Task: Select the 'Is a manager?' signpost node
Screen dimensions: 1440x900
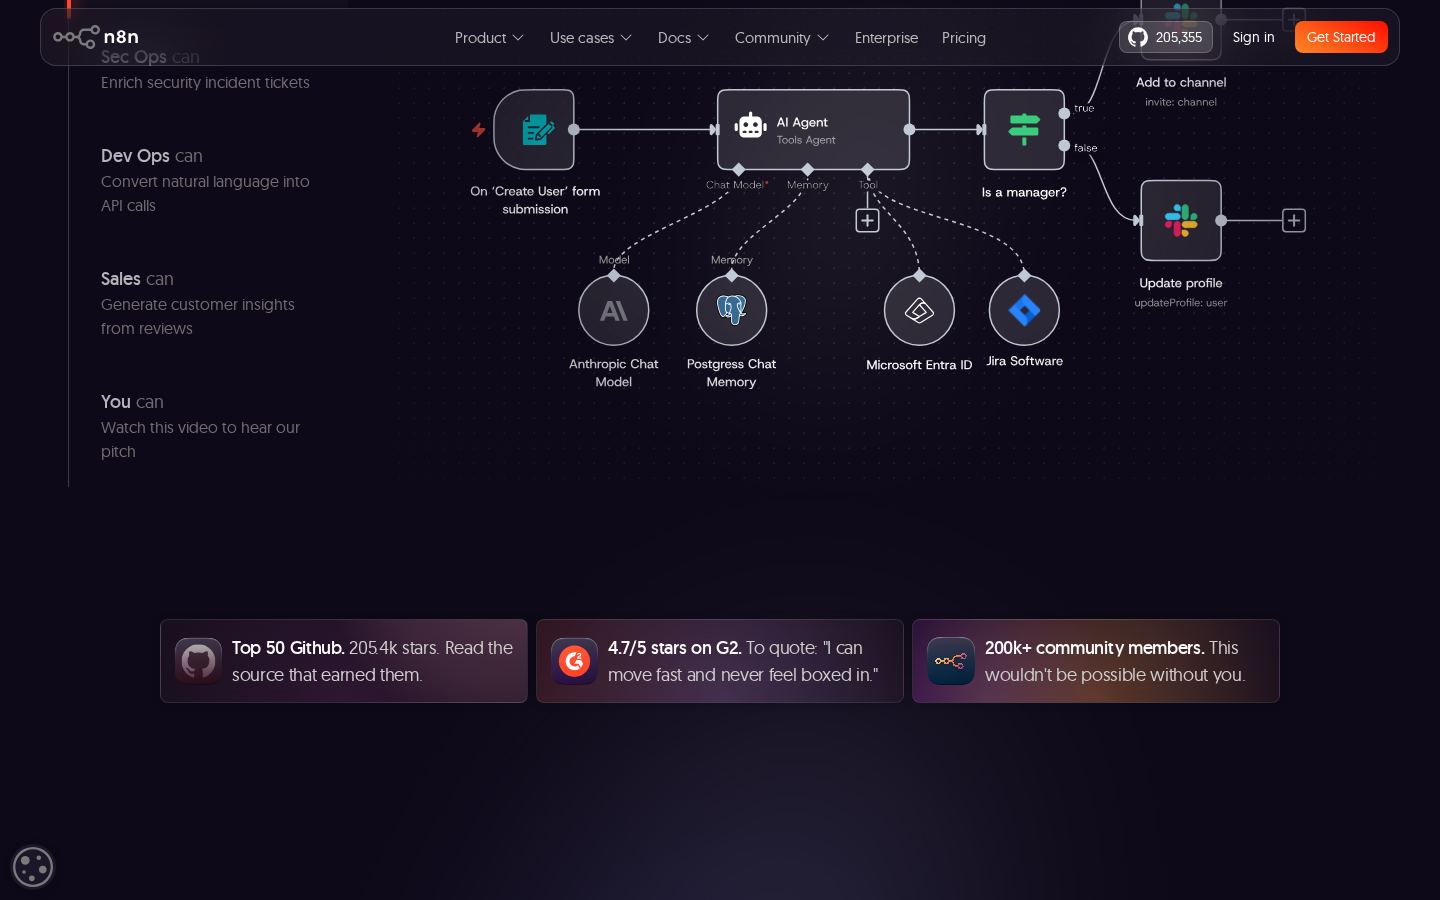Action: [1024, 130]
